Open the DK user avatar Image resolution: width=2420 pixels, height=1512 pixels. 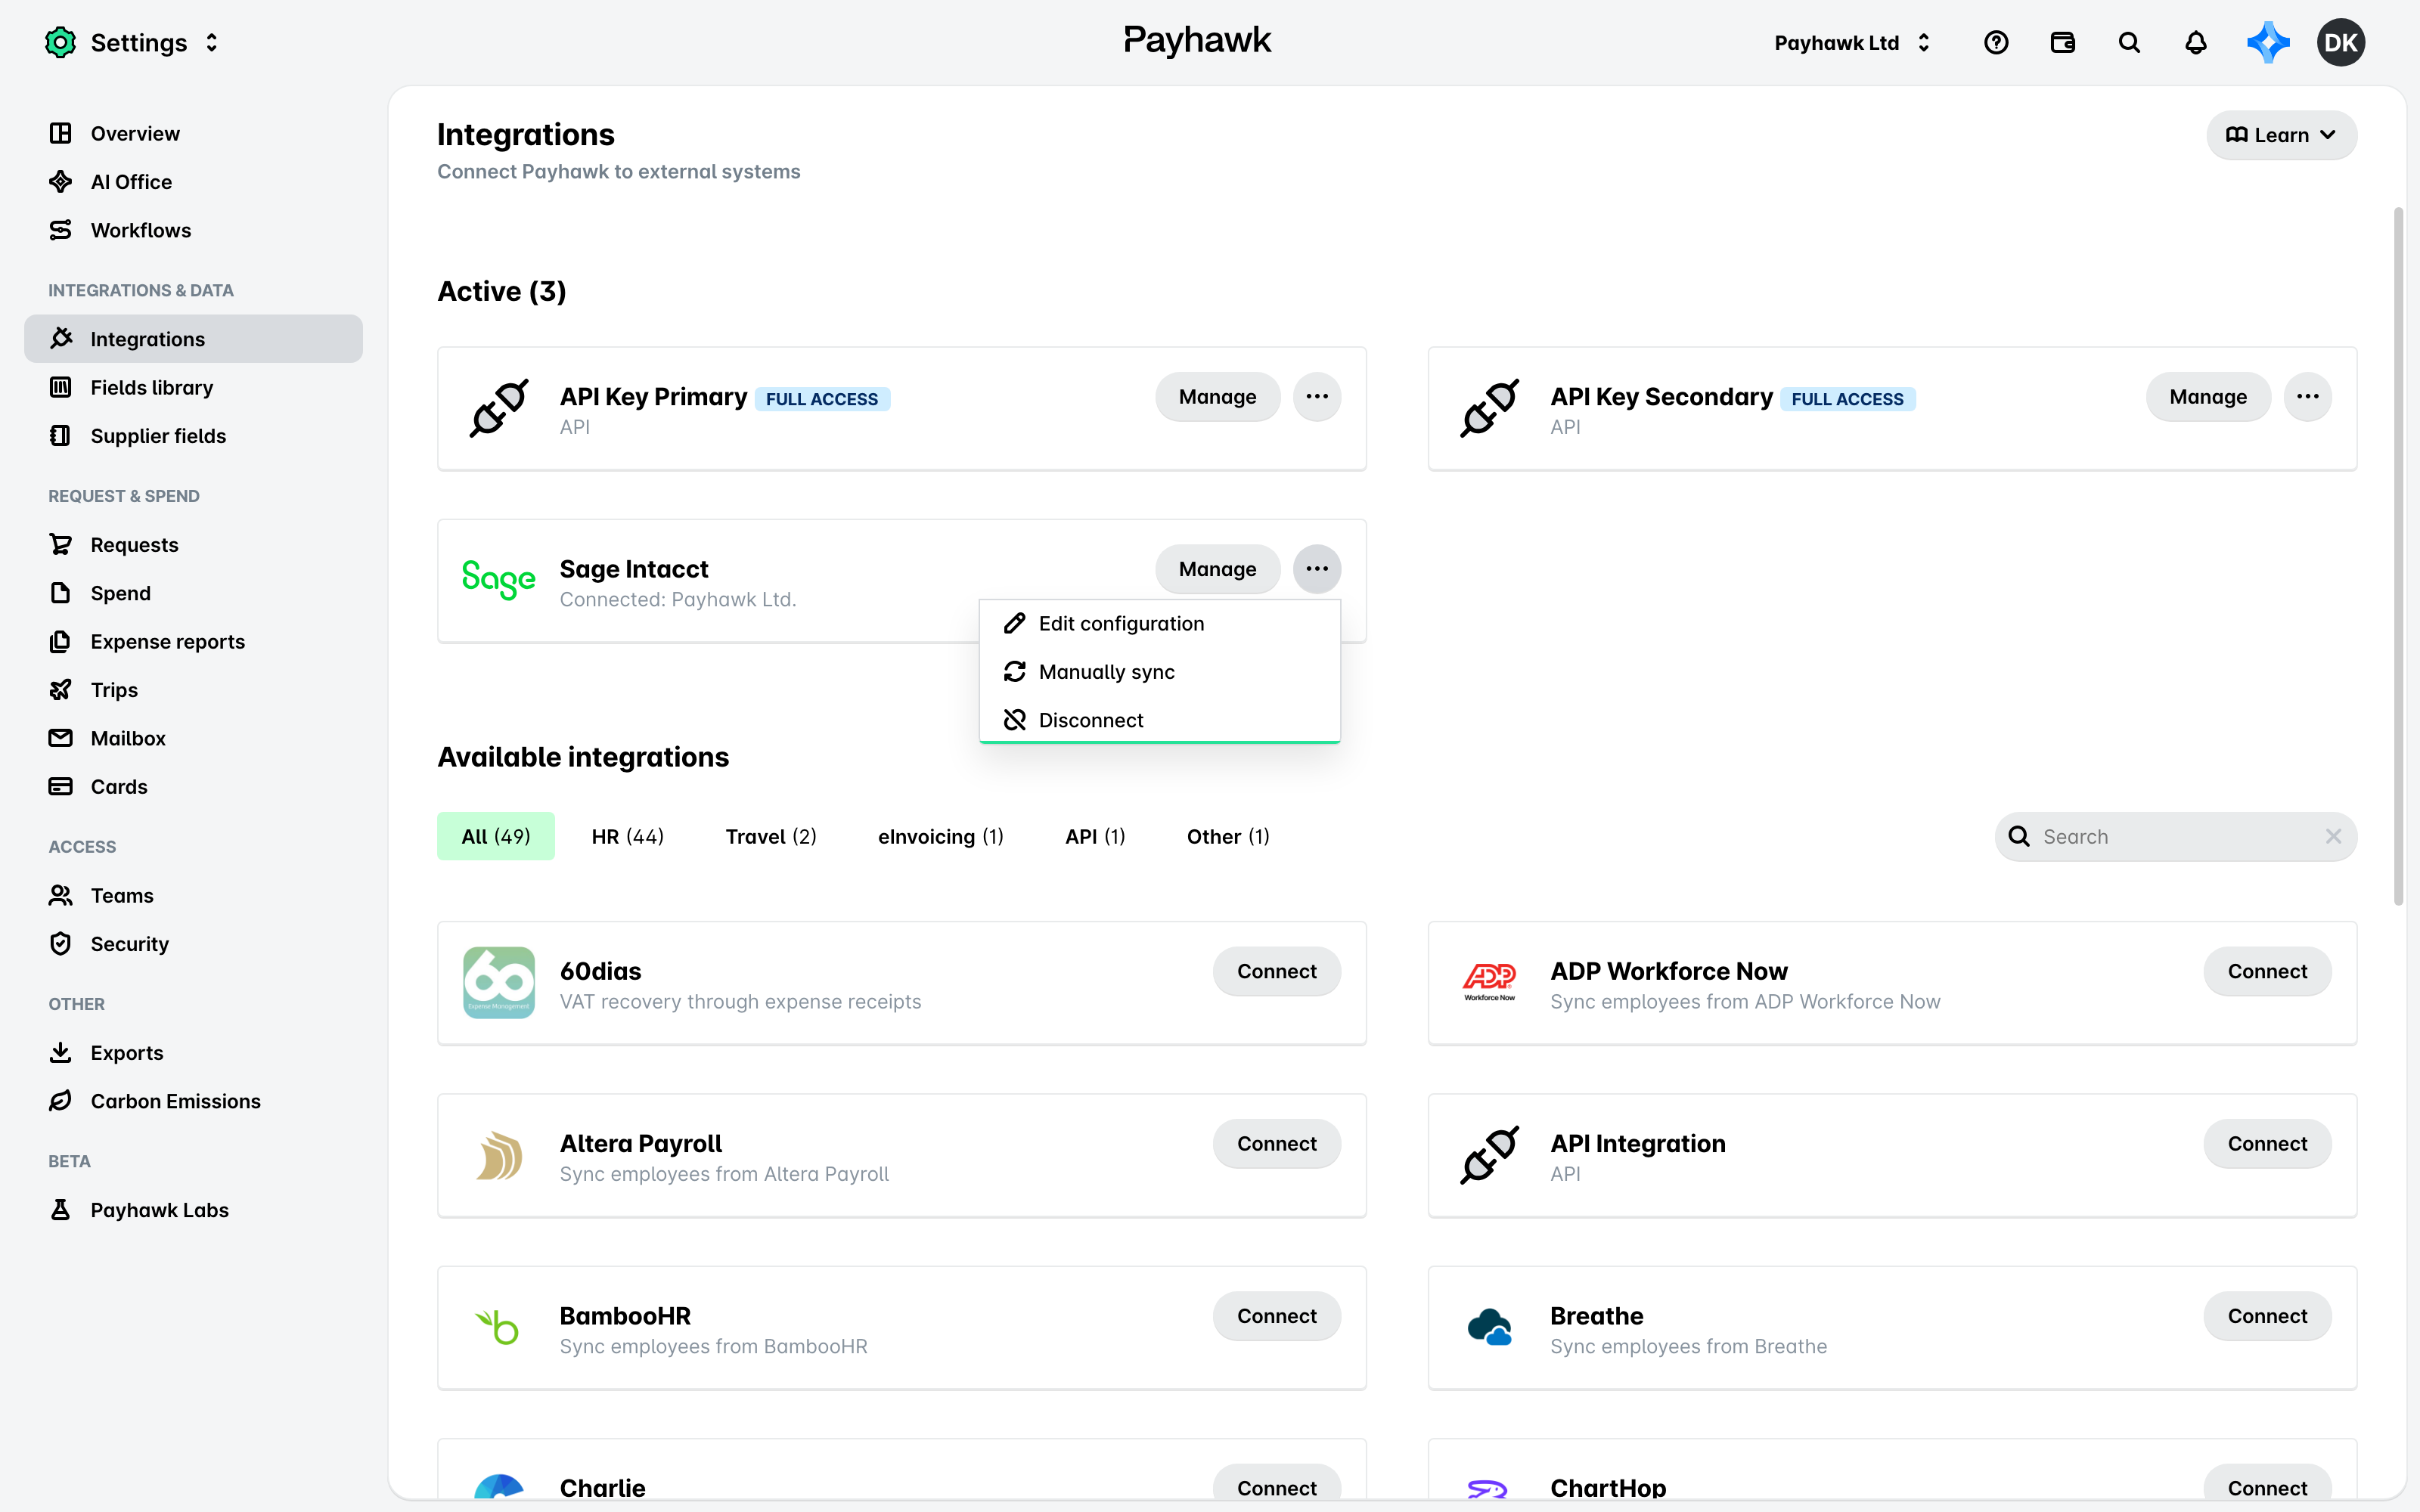point(2341,43)
